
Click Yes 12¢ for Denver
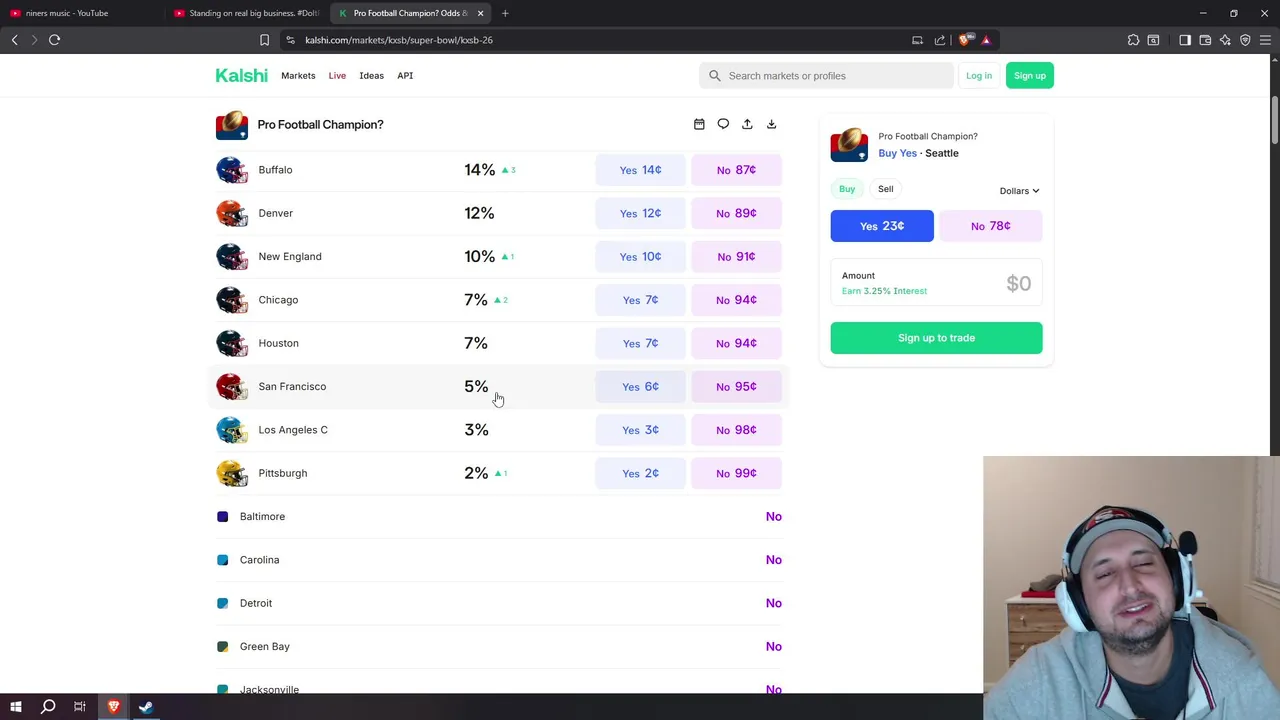[x=640, y=213]
